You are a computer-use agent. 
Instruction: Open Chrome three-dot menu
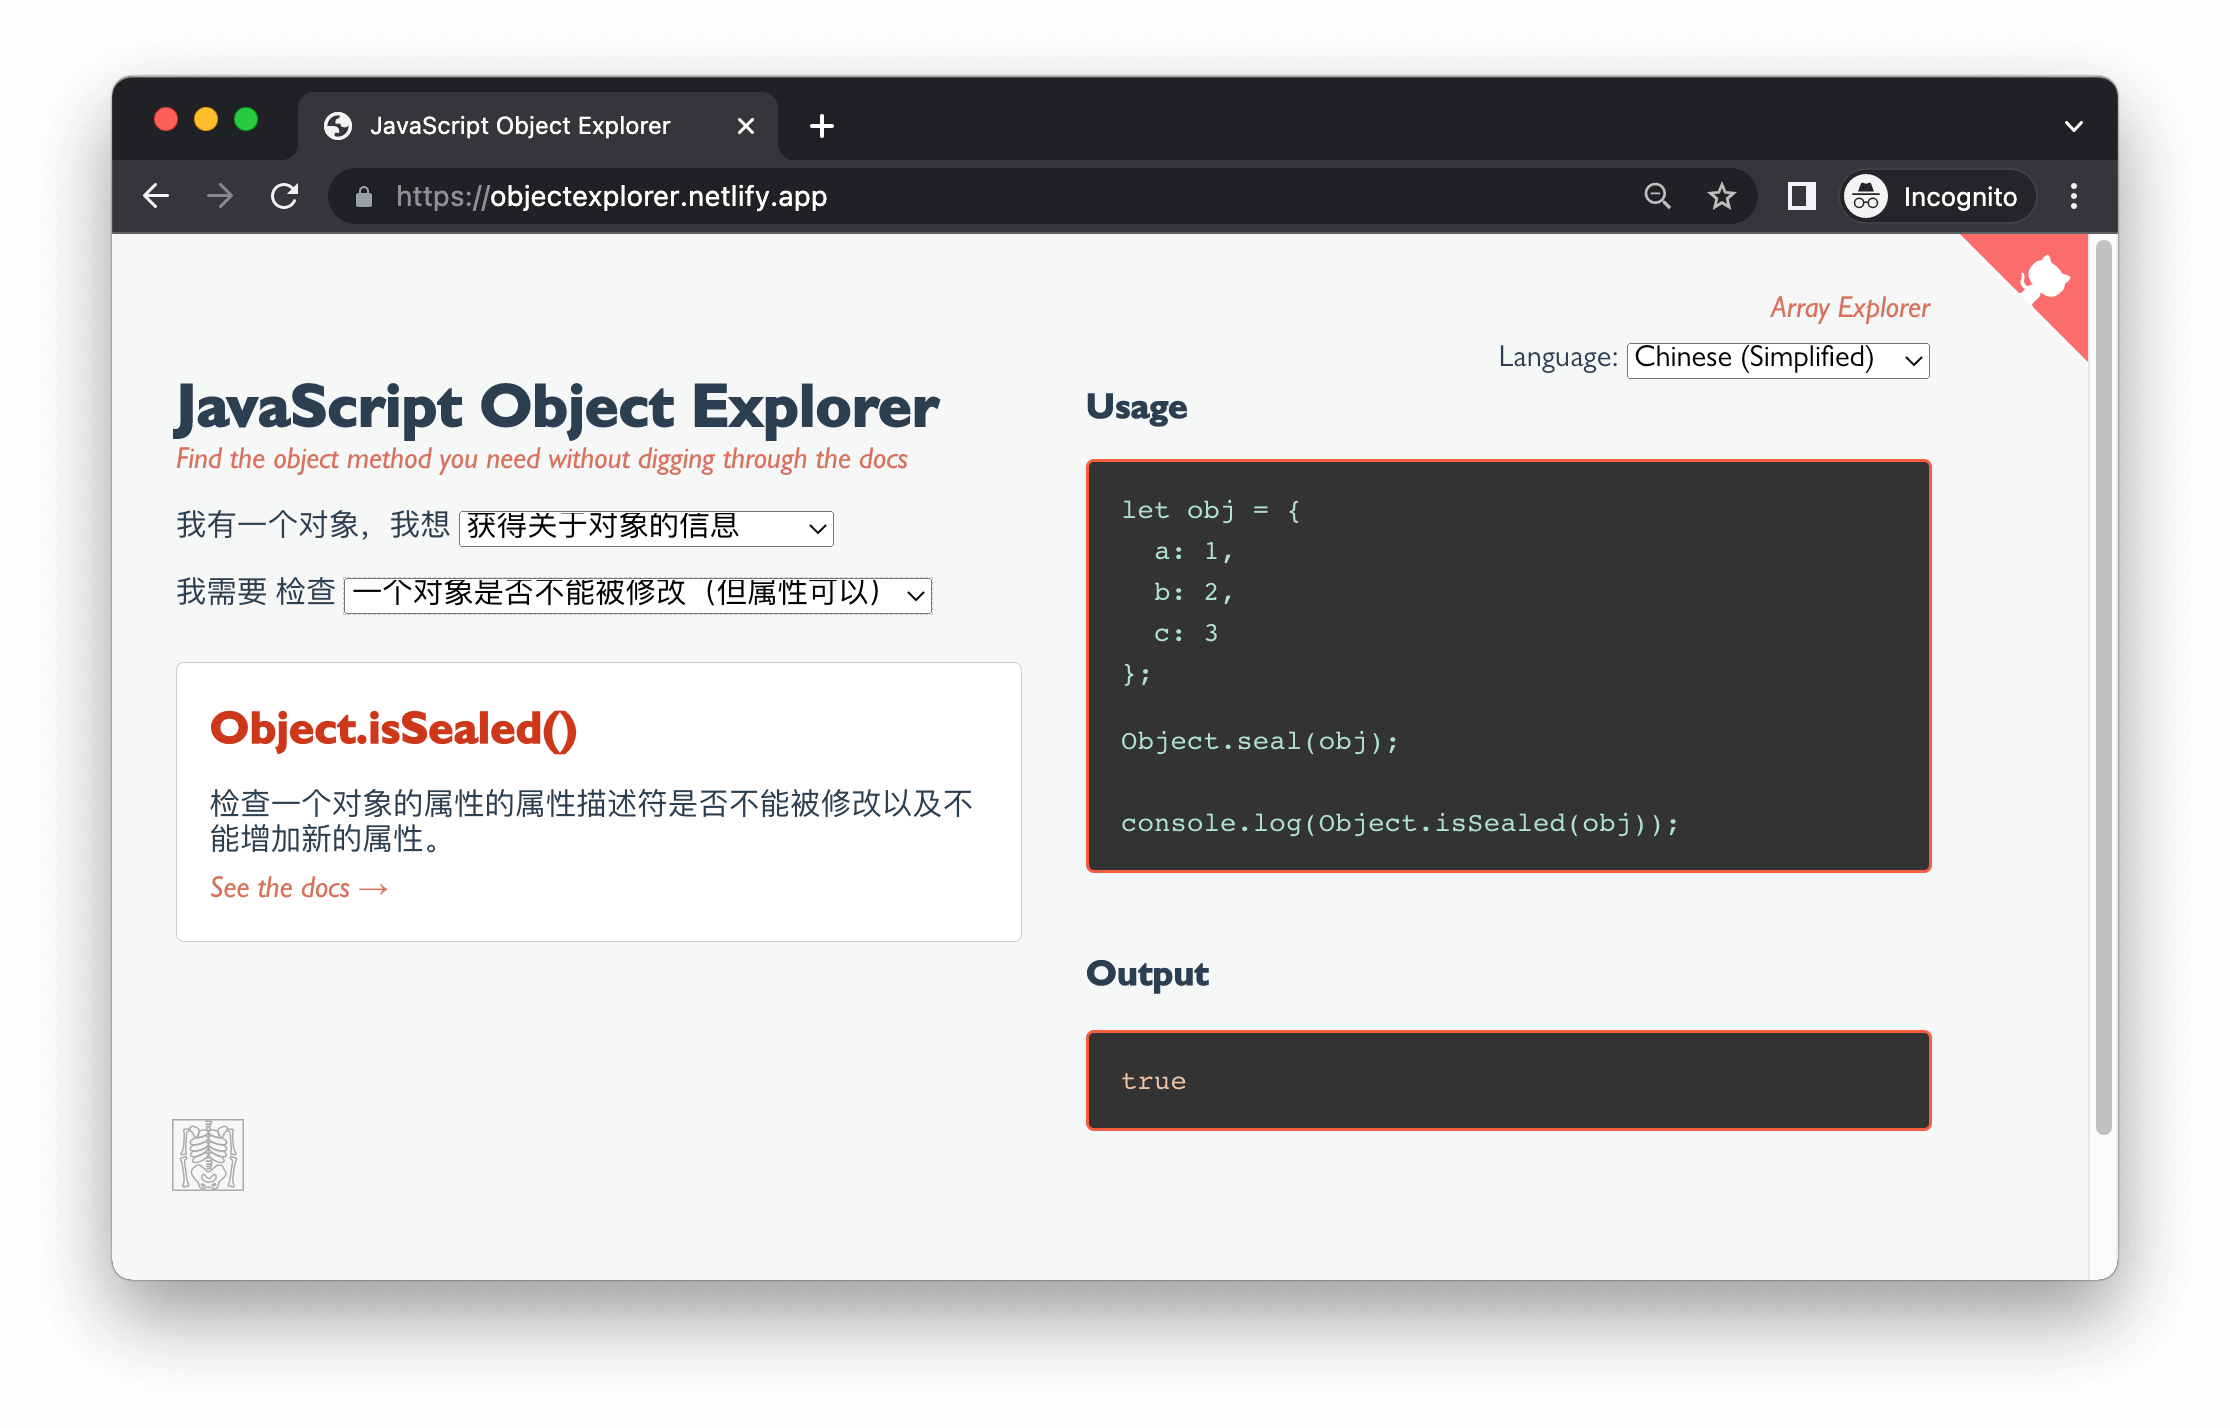[x=2073, y=196]
